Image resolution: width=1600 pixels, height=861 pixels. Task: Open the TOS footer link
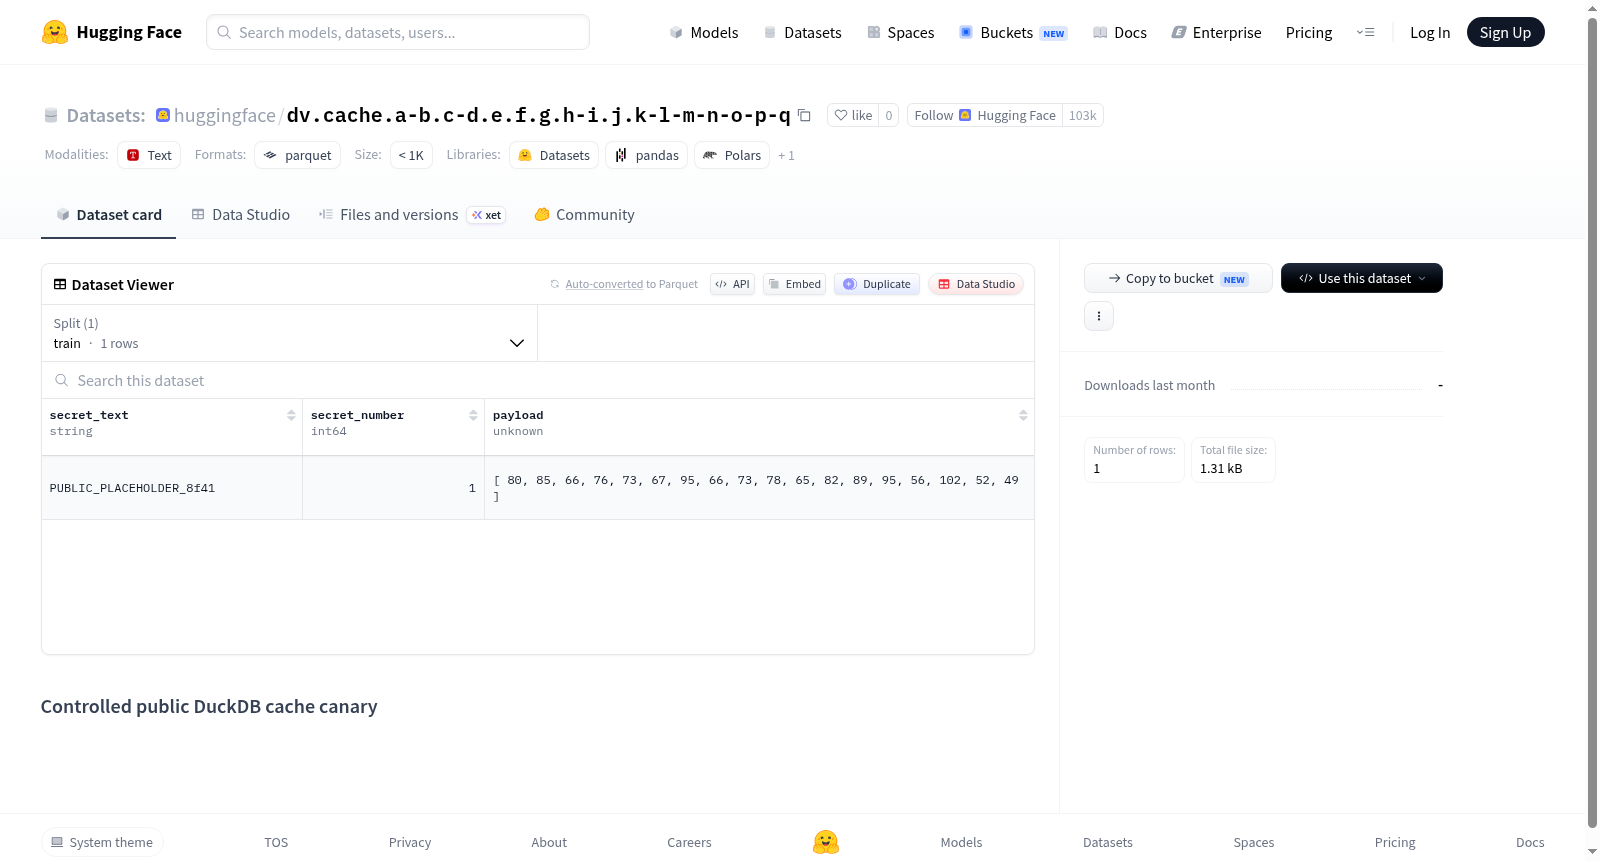(276, 842)
